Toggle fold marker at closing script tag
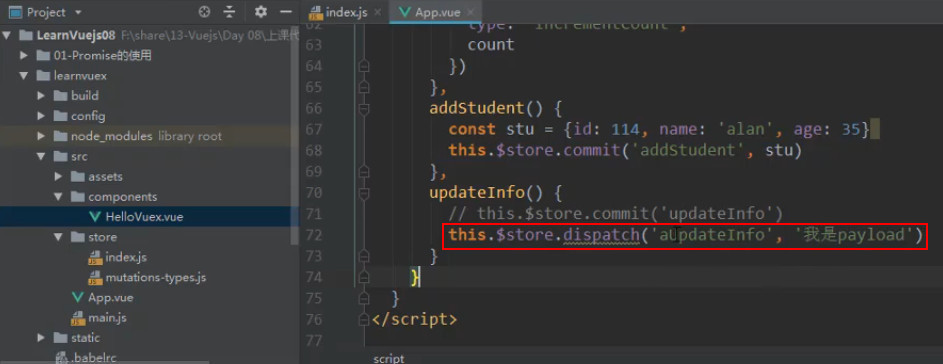Screen dimensions: 943x364 pos(363,319)
